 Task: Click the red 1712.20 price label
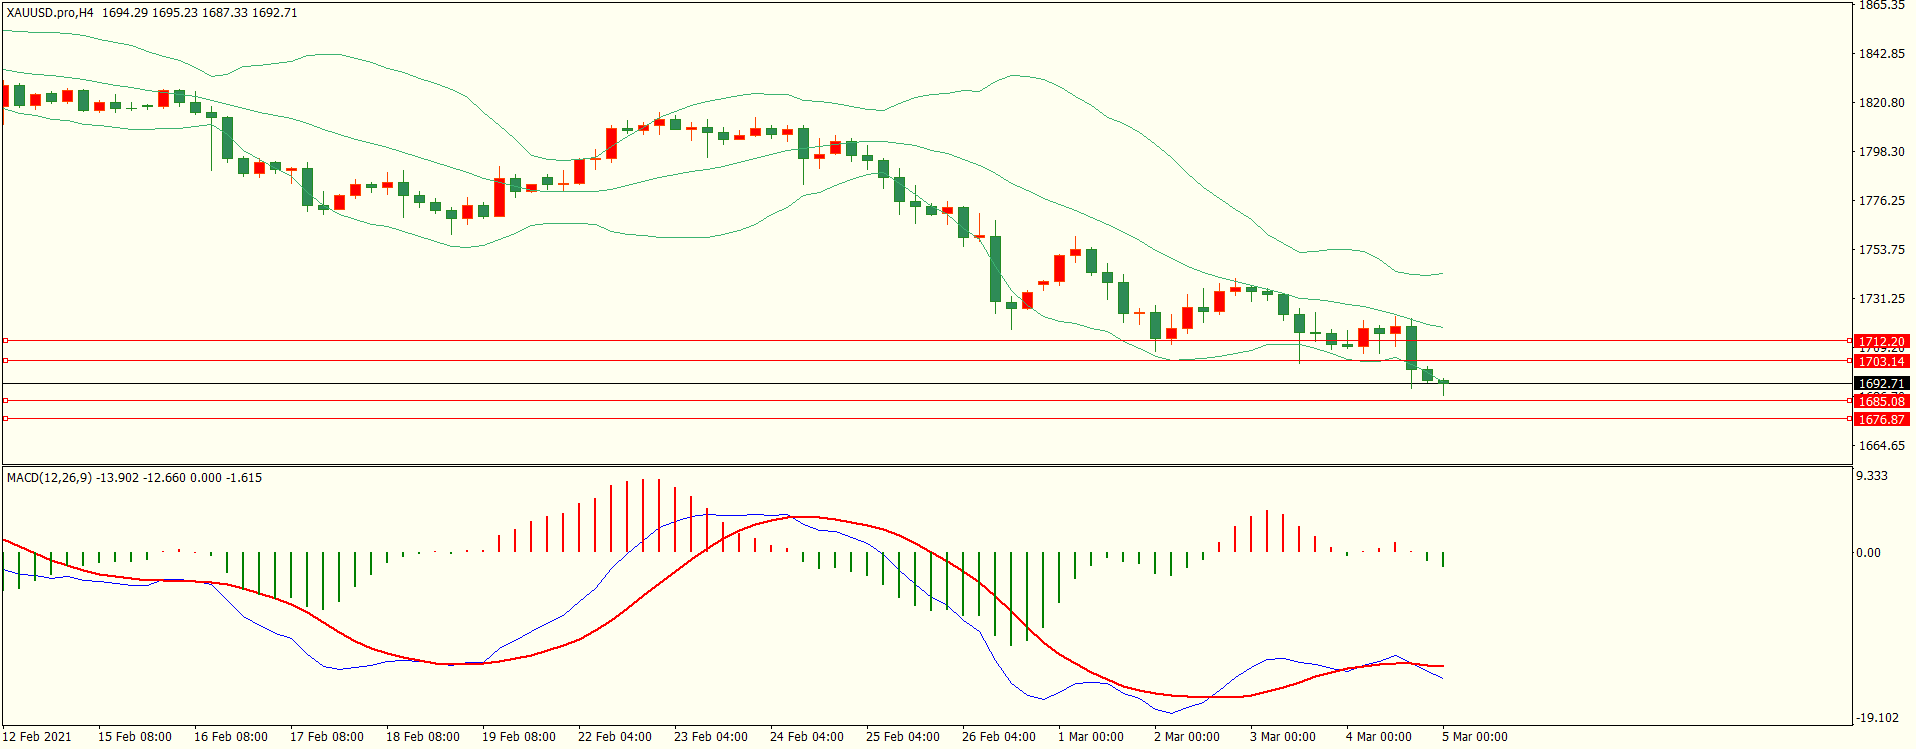1881,342
